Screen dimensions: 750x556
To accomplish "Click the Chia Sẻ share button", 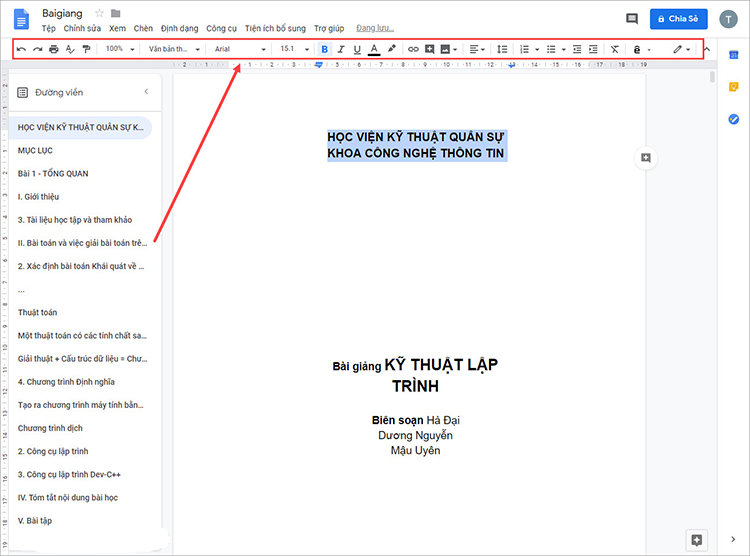I will point(678,19).
